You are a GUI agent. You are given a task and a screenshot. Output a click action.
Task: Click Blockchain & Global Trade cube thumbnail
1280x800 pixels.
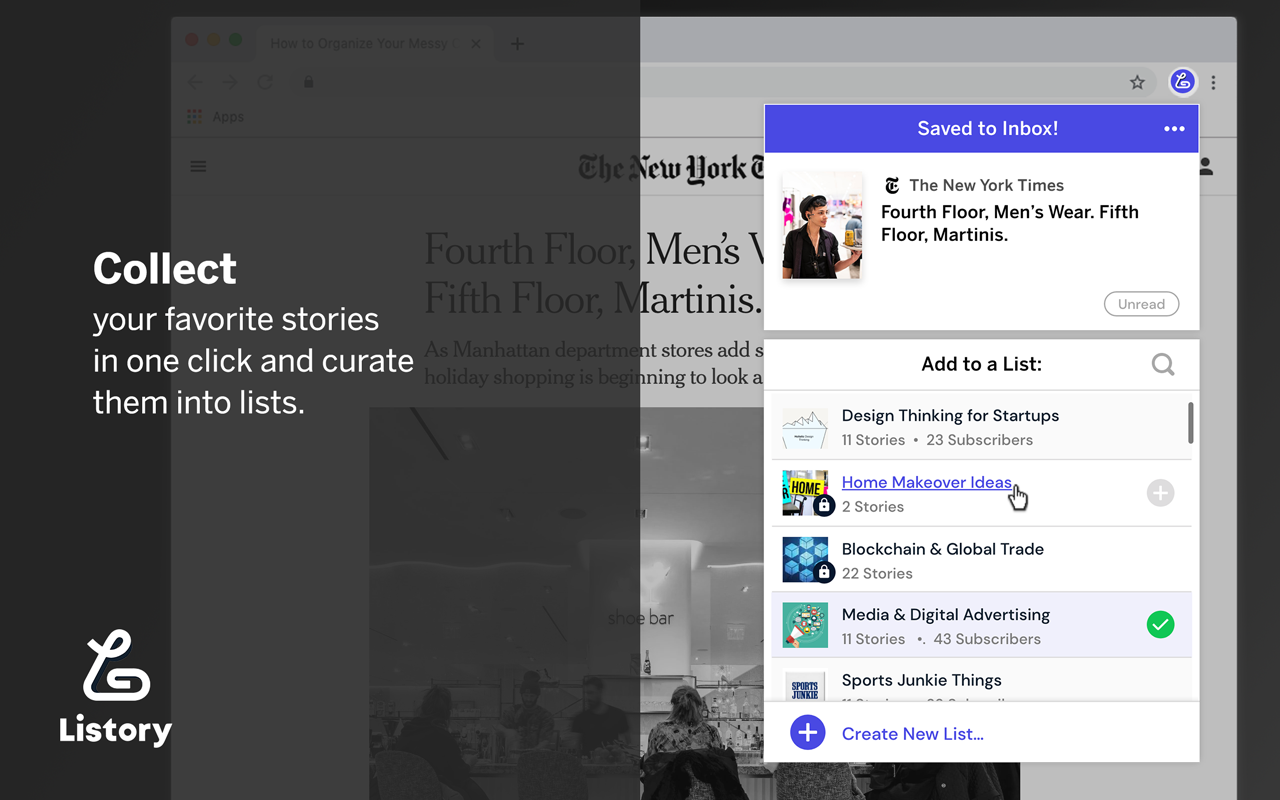point(805,560)
